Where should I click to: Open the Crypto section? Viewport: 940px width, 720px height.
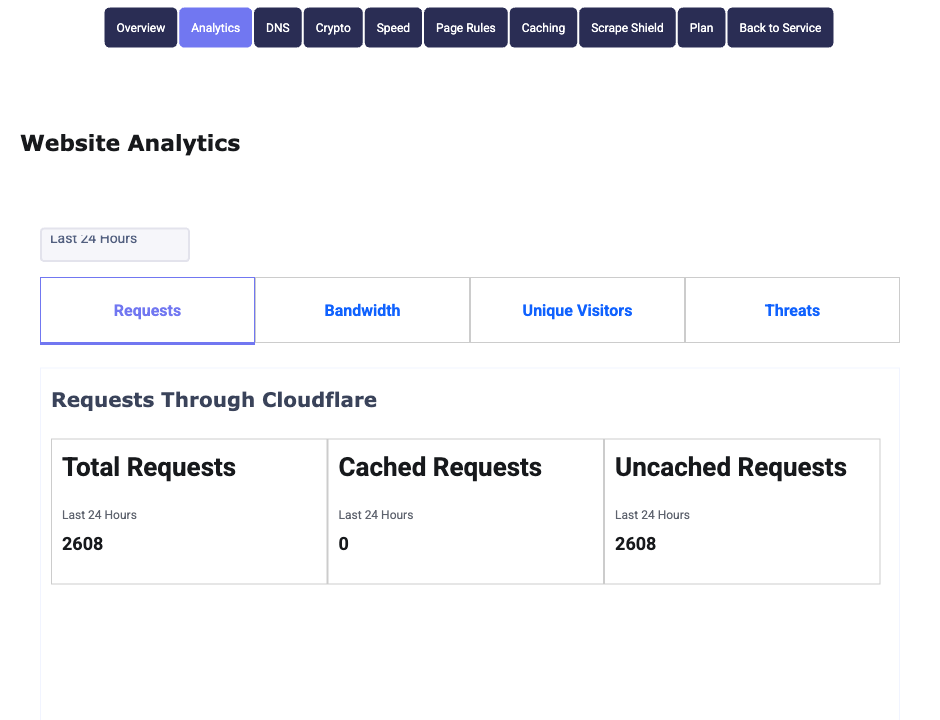coord(333,28)
